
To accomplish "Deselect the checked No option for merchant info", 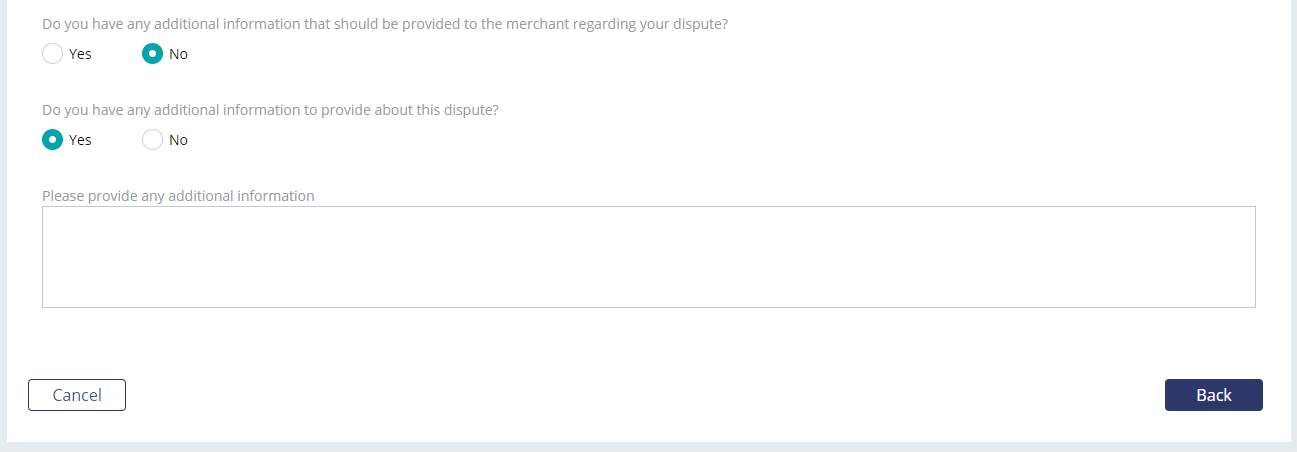I will pyautogui.click(x=152, y=54).
